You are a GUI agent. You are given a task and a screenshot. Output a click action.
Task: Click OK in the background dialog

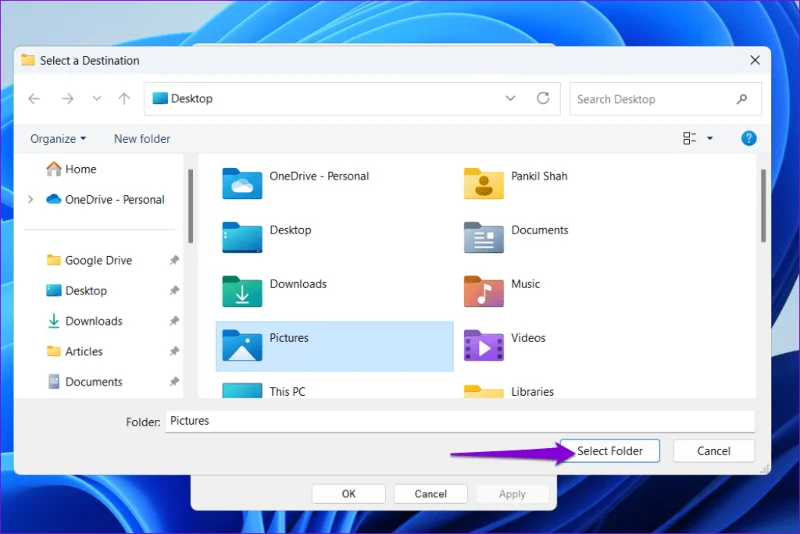coord(348,494)
